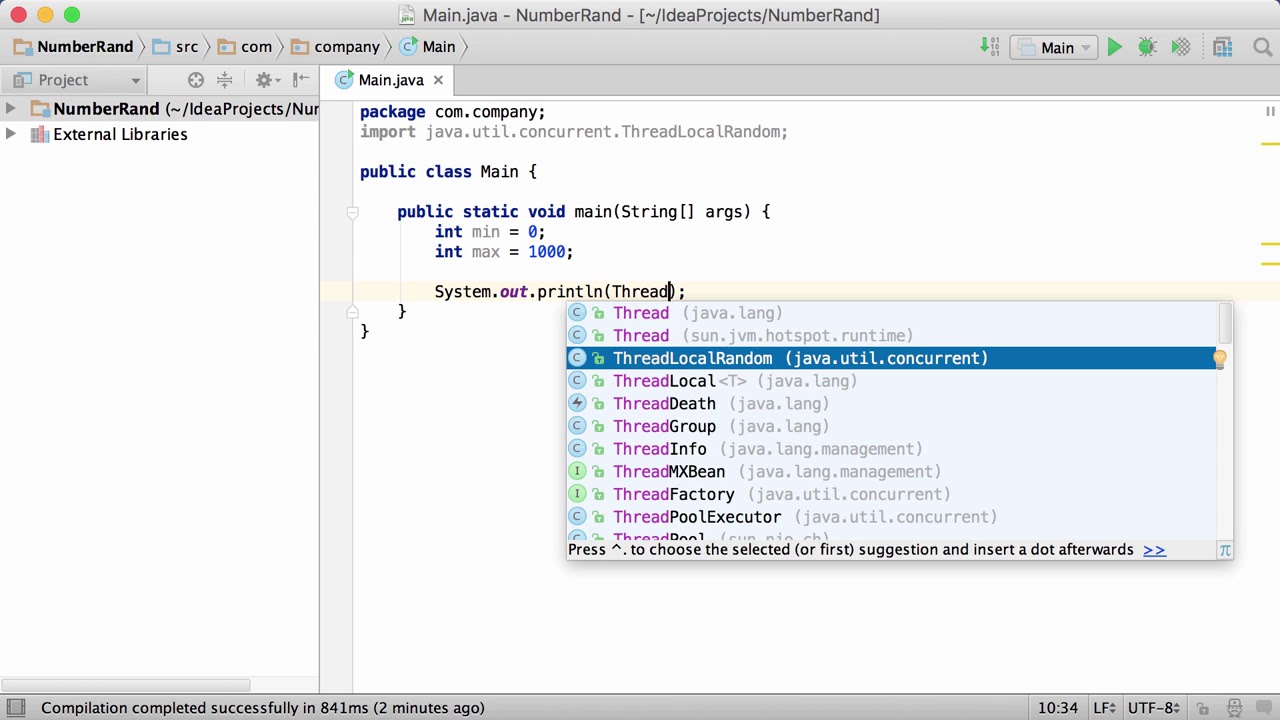Run the Main configuration
This screenshot has height=720, width=1280.
1114,47
